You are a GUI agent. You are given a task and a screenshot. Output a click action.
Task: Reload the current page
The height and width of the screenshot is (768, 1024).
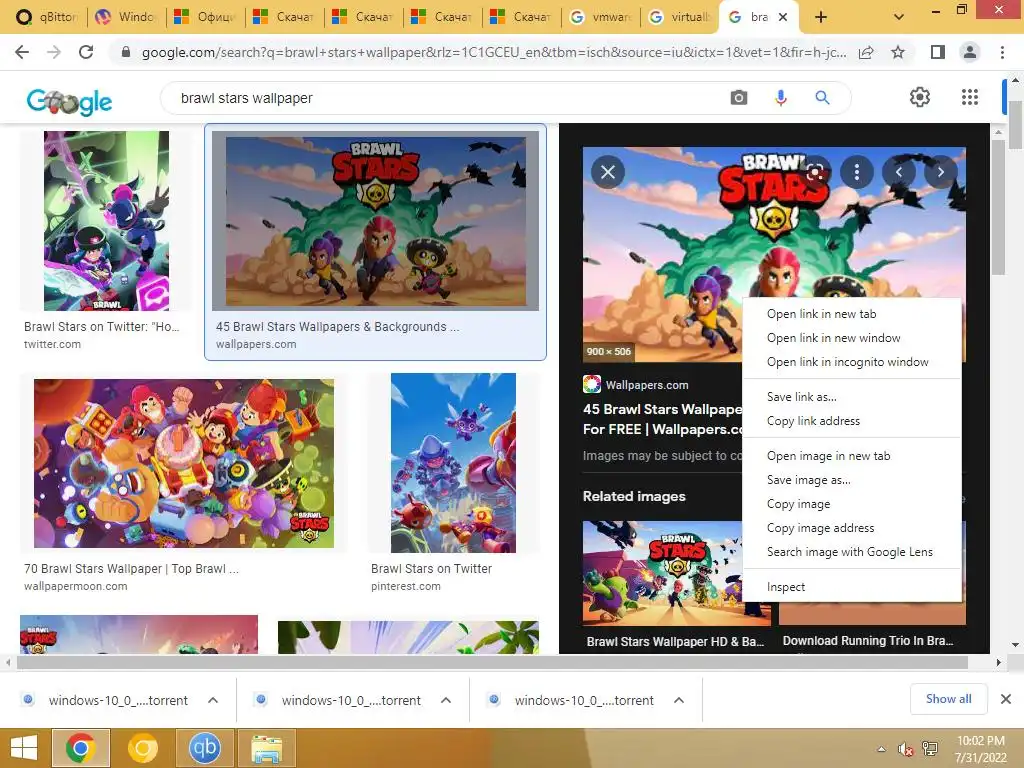click(x=86, y=52)
